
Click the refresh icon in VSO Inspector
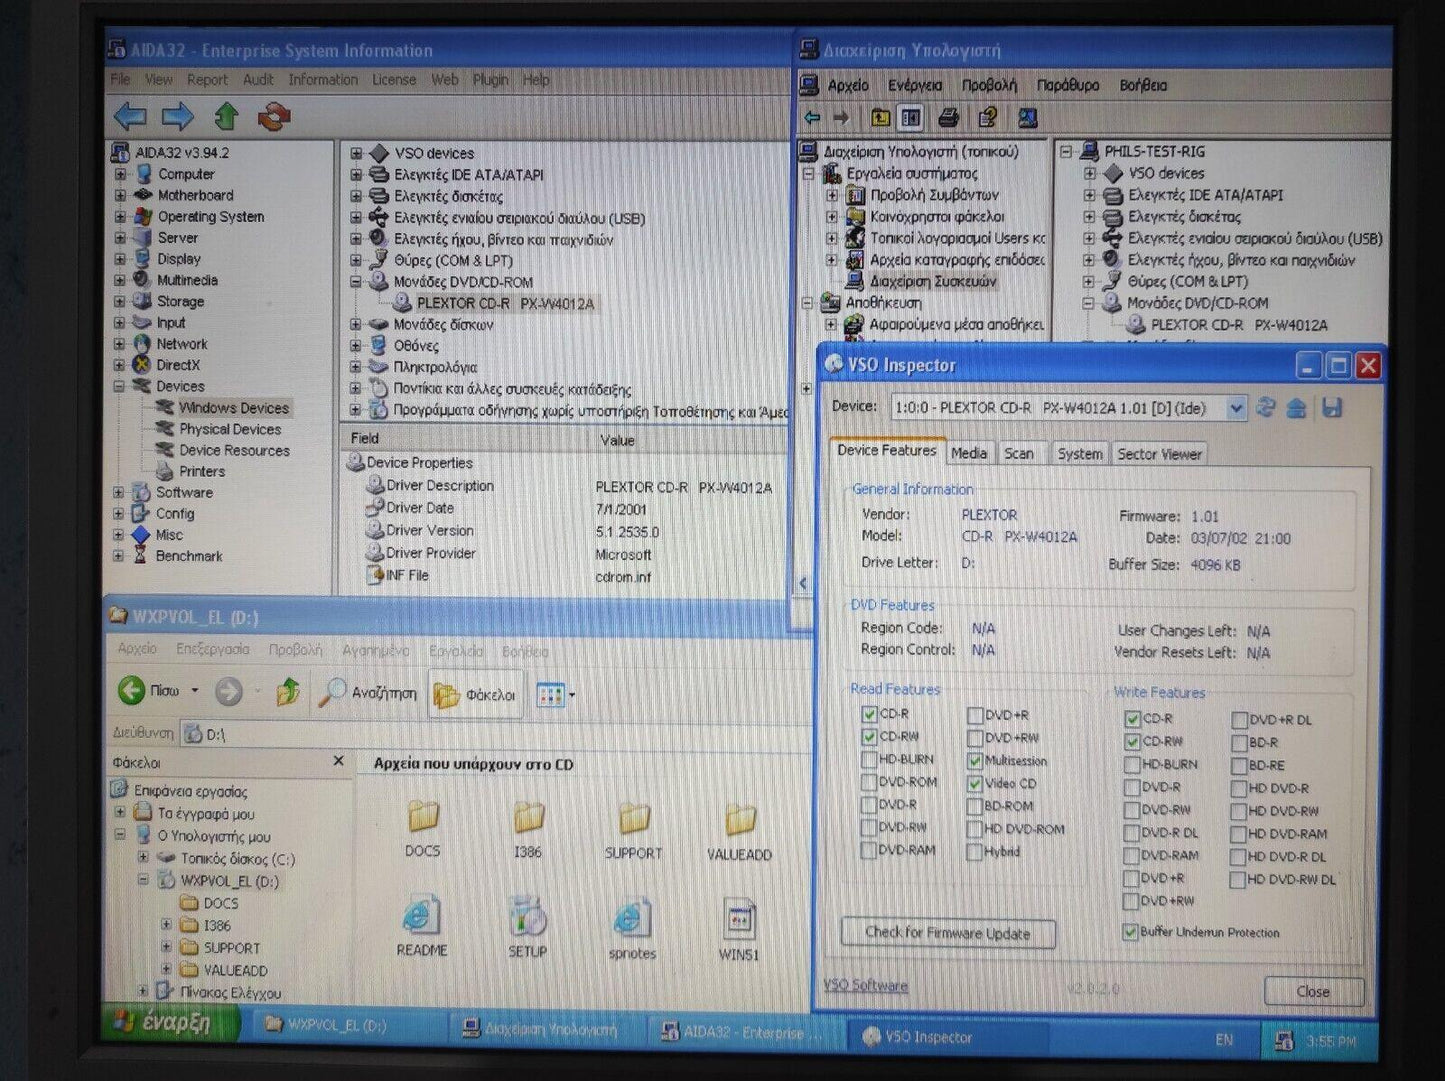click(1266, 408)
